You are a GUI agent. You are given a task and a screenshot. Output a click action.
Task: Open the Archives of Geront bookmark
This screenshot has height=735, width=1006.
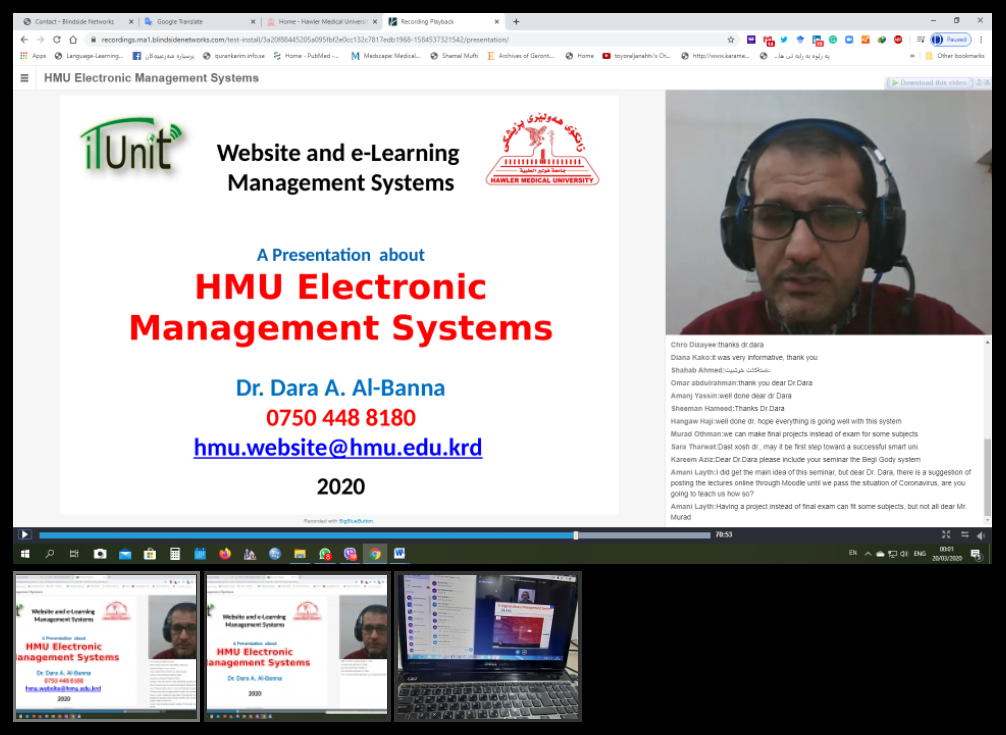point(520,56)
